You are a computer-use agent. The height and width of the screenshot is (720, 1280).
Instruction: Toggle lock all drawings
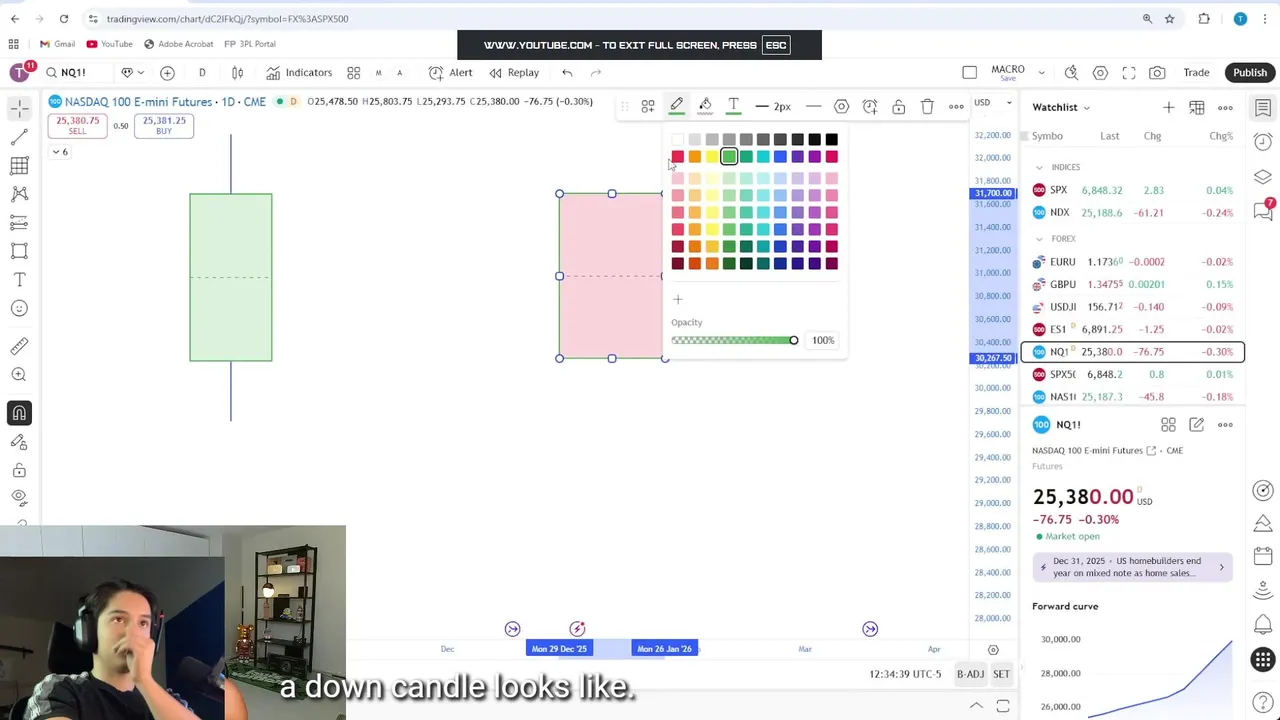[19, 470]
